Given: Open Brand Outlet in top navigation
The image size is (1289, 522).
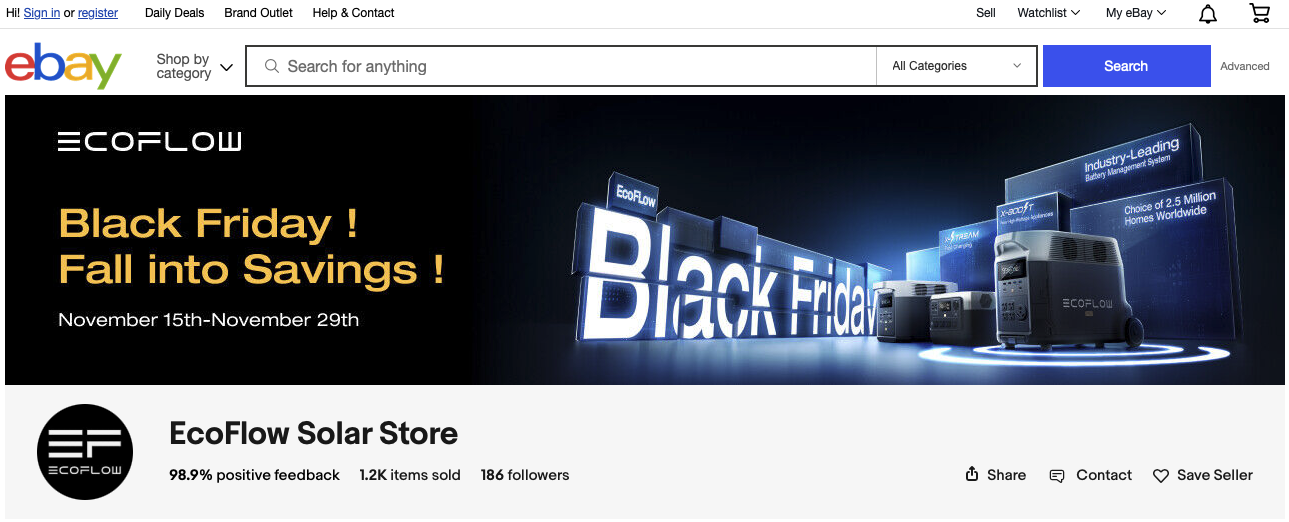Looking at the screenshot, I should pos(259,13).
